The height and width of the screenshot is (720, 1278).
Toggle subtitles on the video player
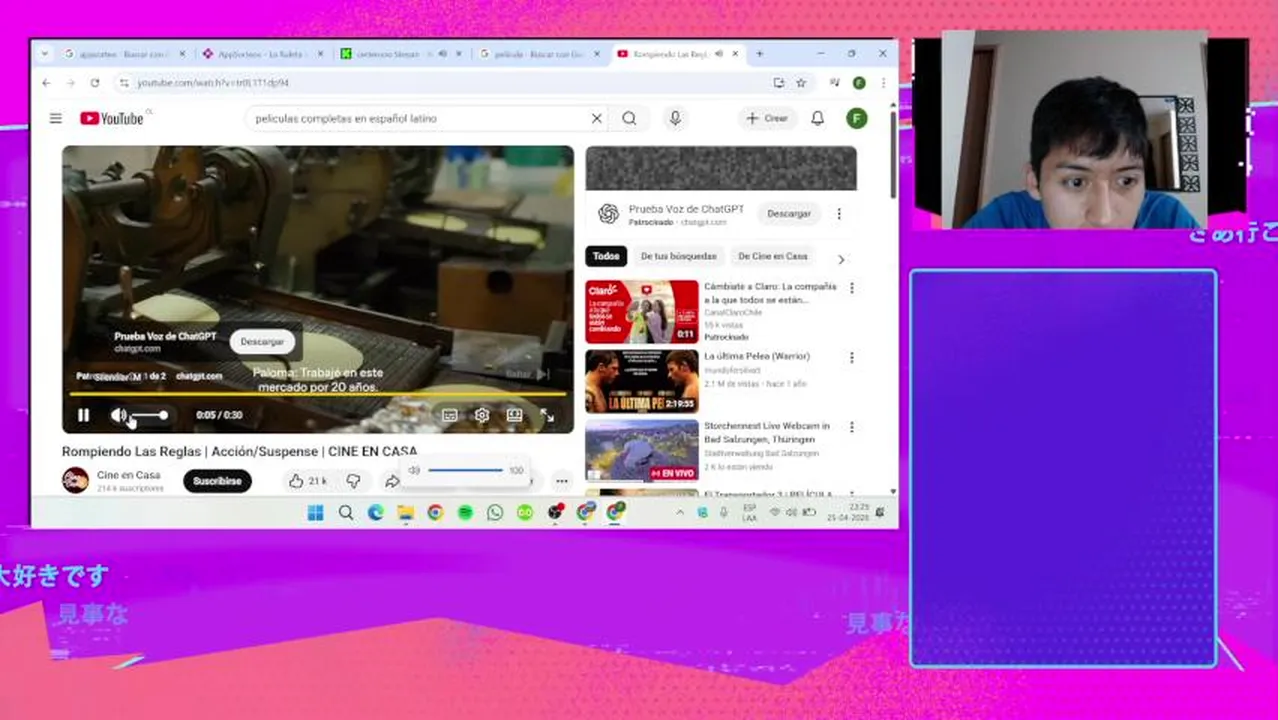point(450,415)
